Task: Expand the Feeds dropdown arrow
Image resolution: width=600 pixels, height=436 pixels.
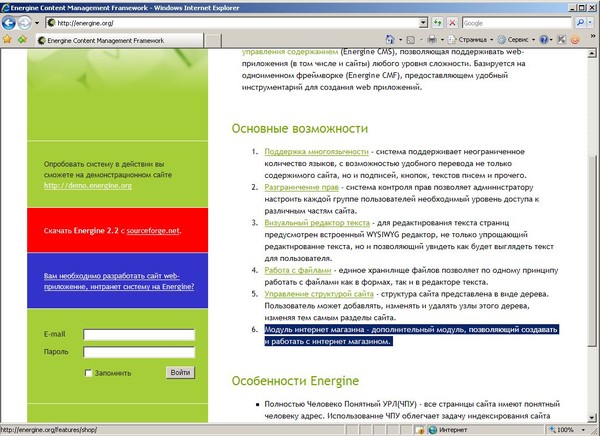Action: coord(421,40)
